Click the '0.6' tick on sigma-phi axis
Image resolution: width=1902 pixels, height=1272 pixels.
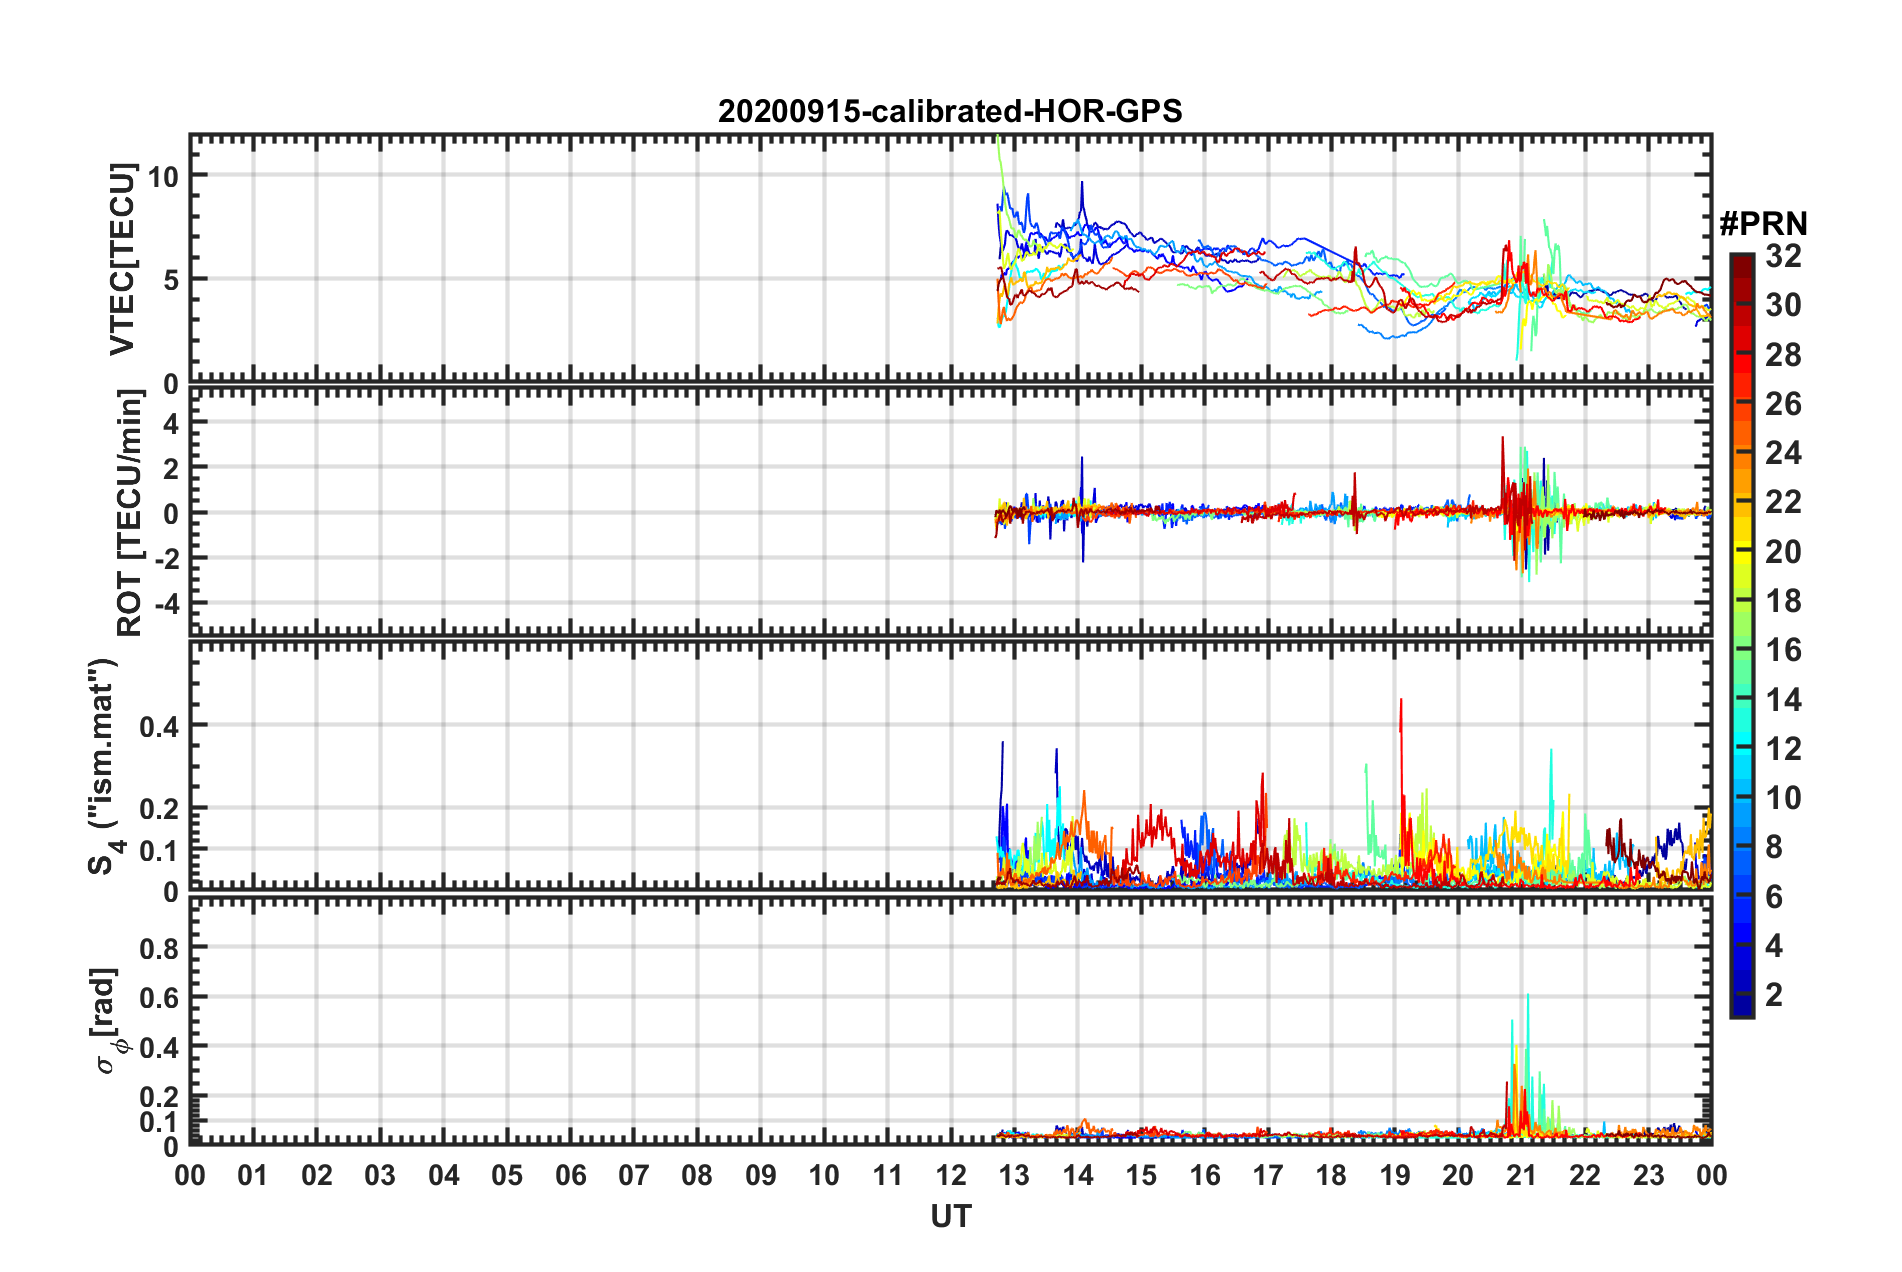point(160,998)
